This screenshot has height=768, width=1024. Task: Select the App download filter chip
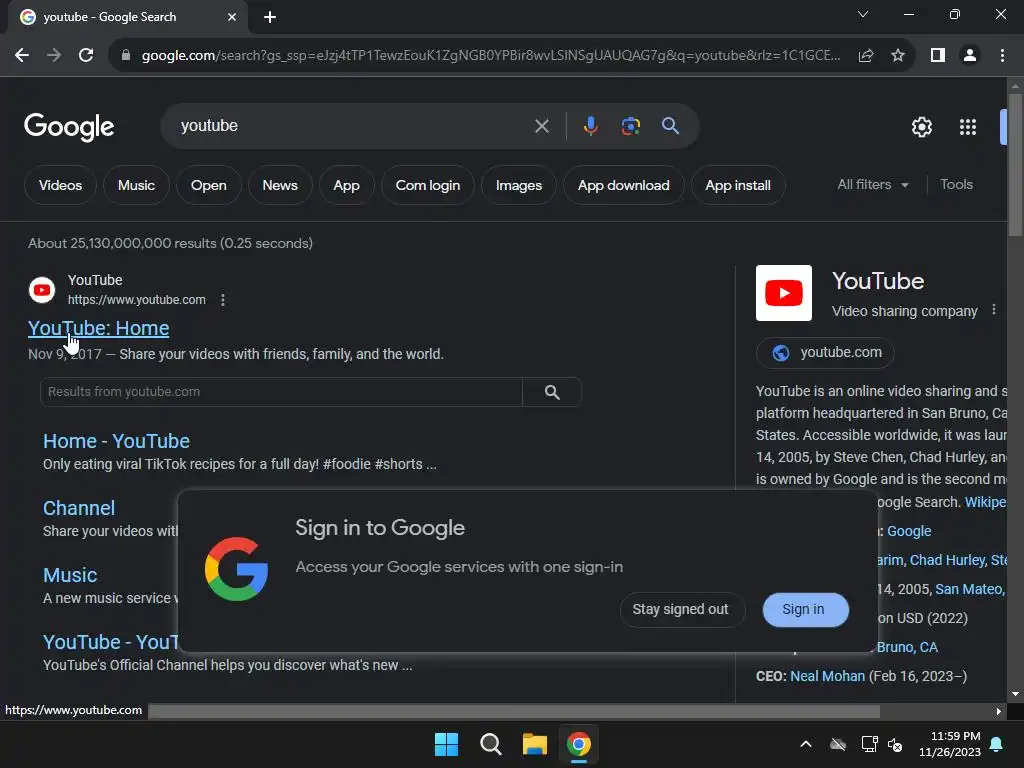click(x=624, y=185)
